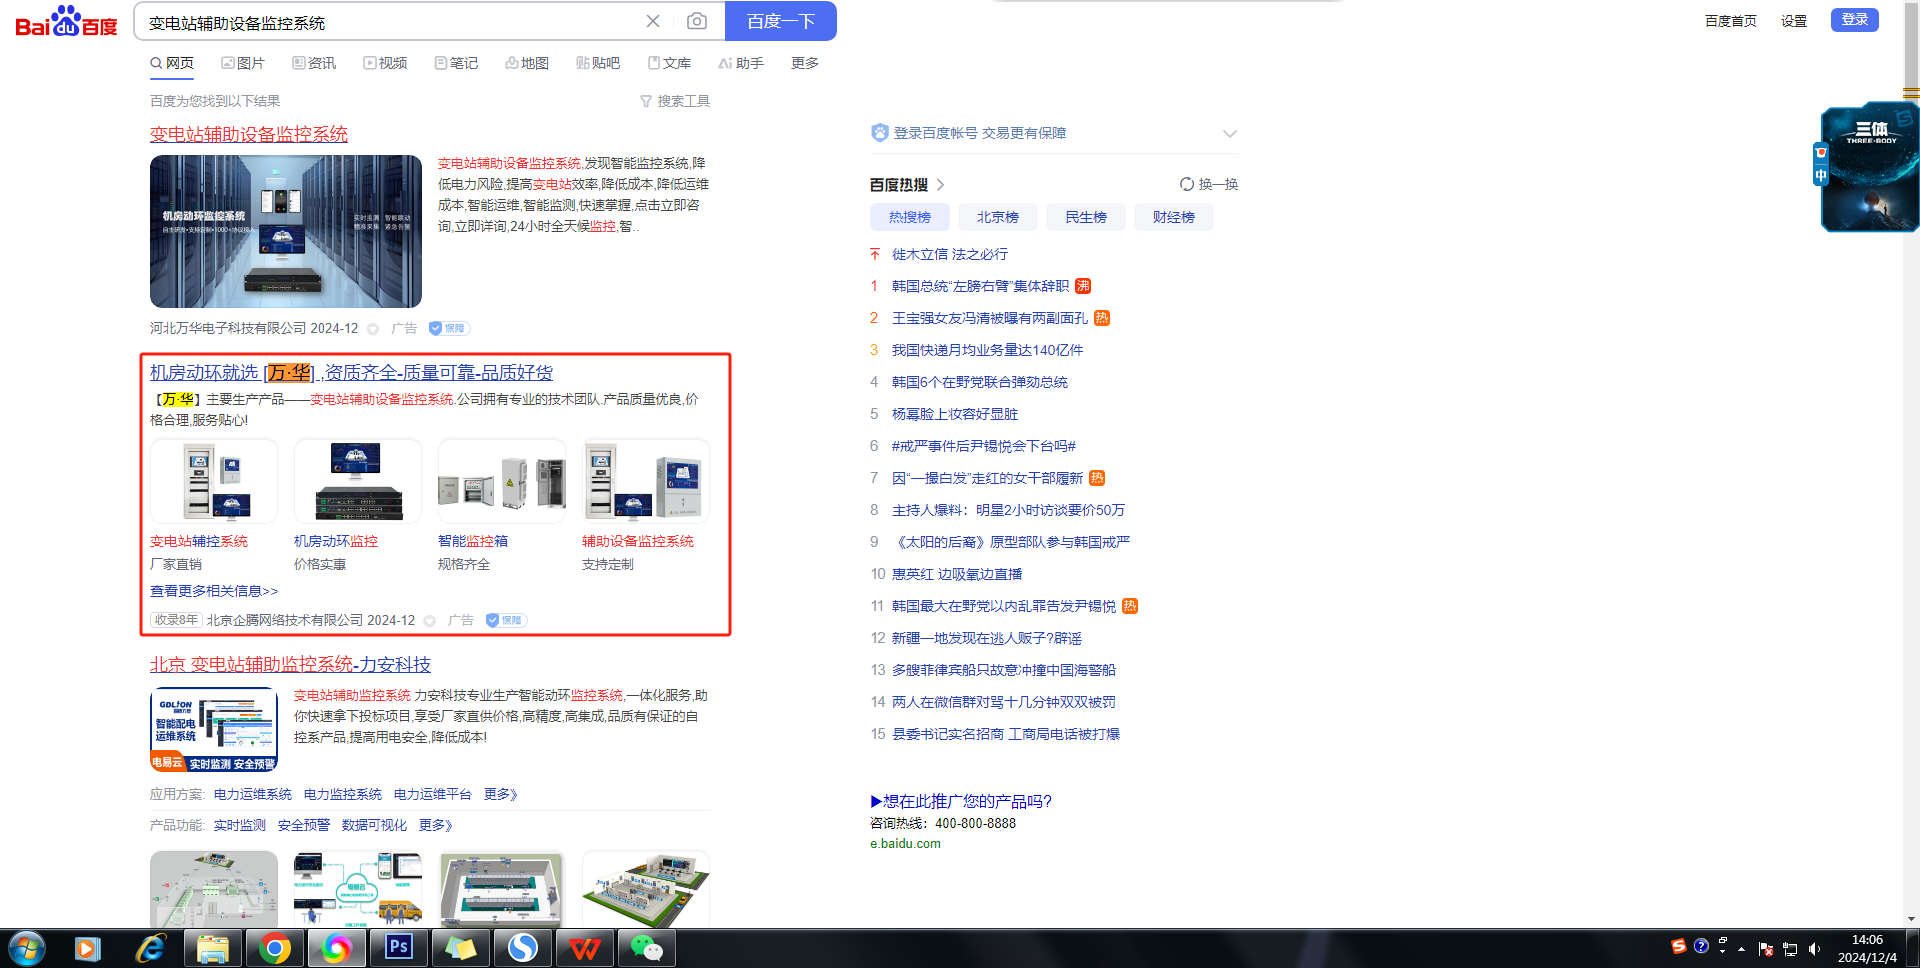The width and height of the screenshot is (1920, 968).
Task: Open 北京 变电站辅助监控系统-力安科技 result
Action: point(290,664)
